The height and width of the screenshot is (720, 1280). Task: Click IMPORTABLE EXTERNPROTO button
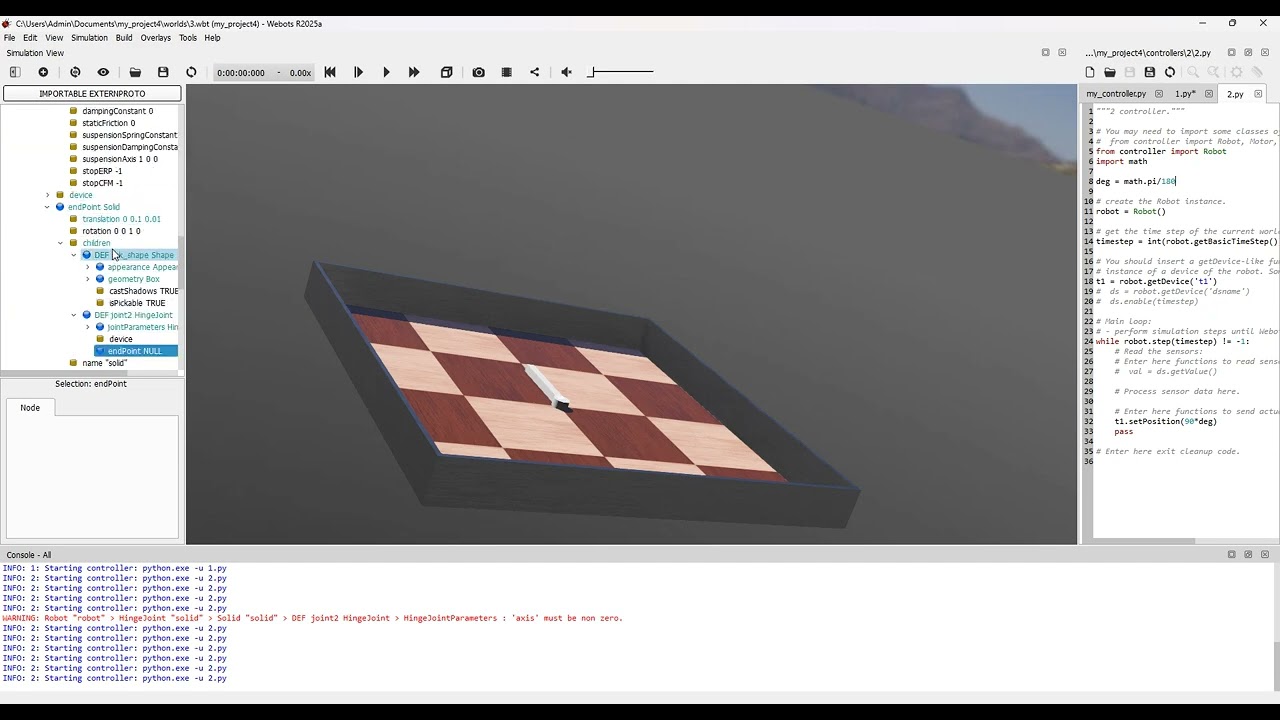(92, 93)
